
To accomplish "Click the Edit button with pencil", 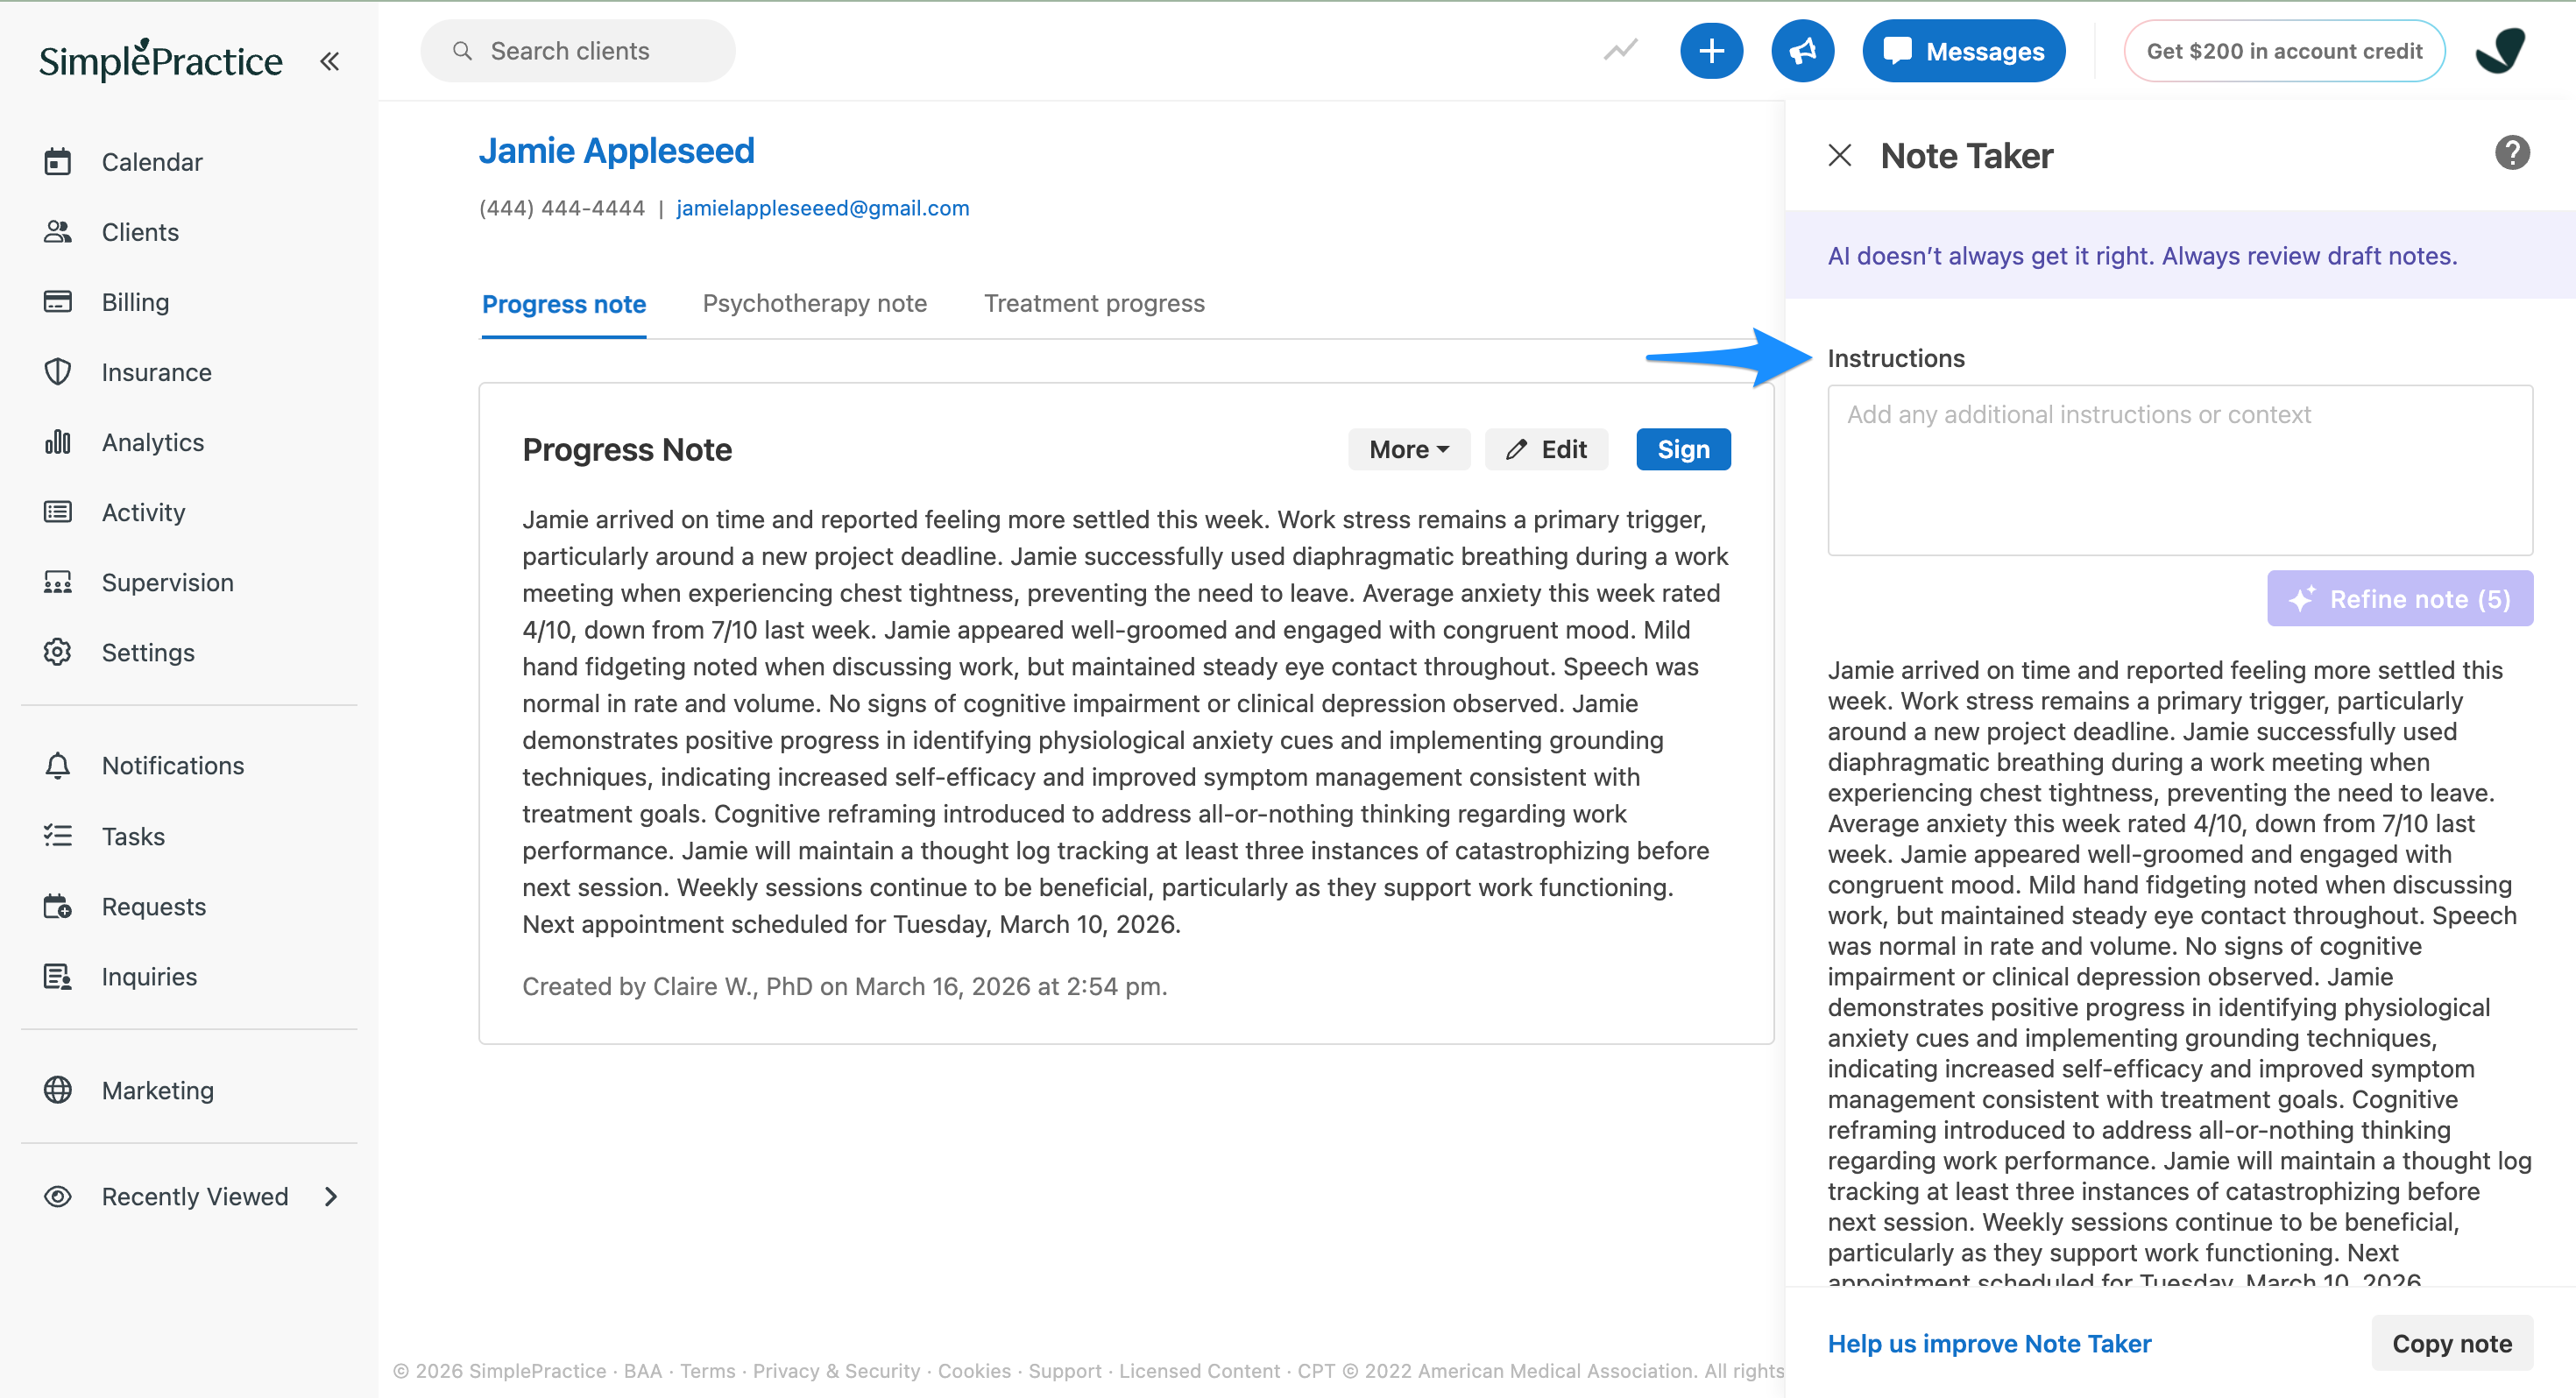I will (1546, 450).
